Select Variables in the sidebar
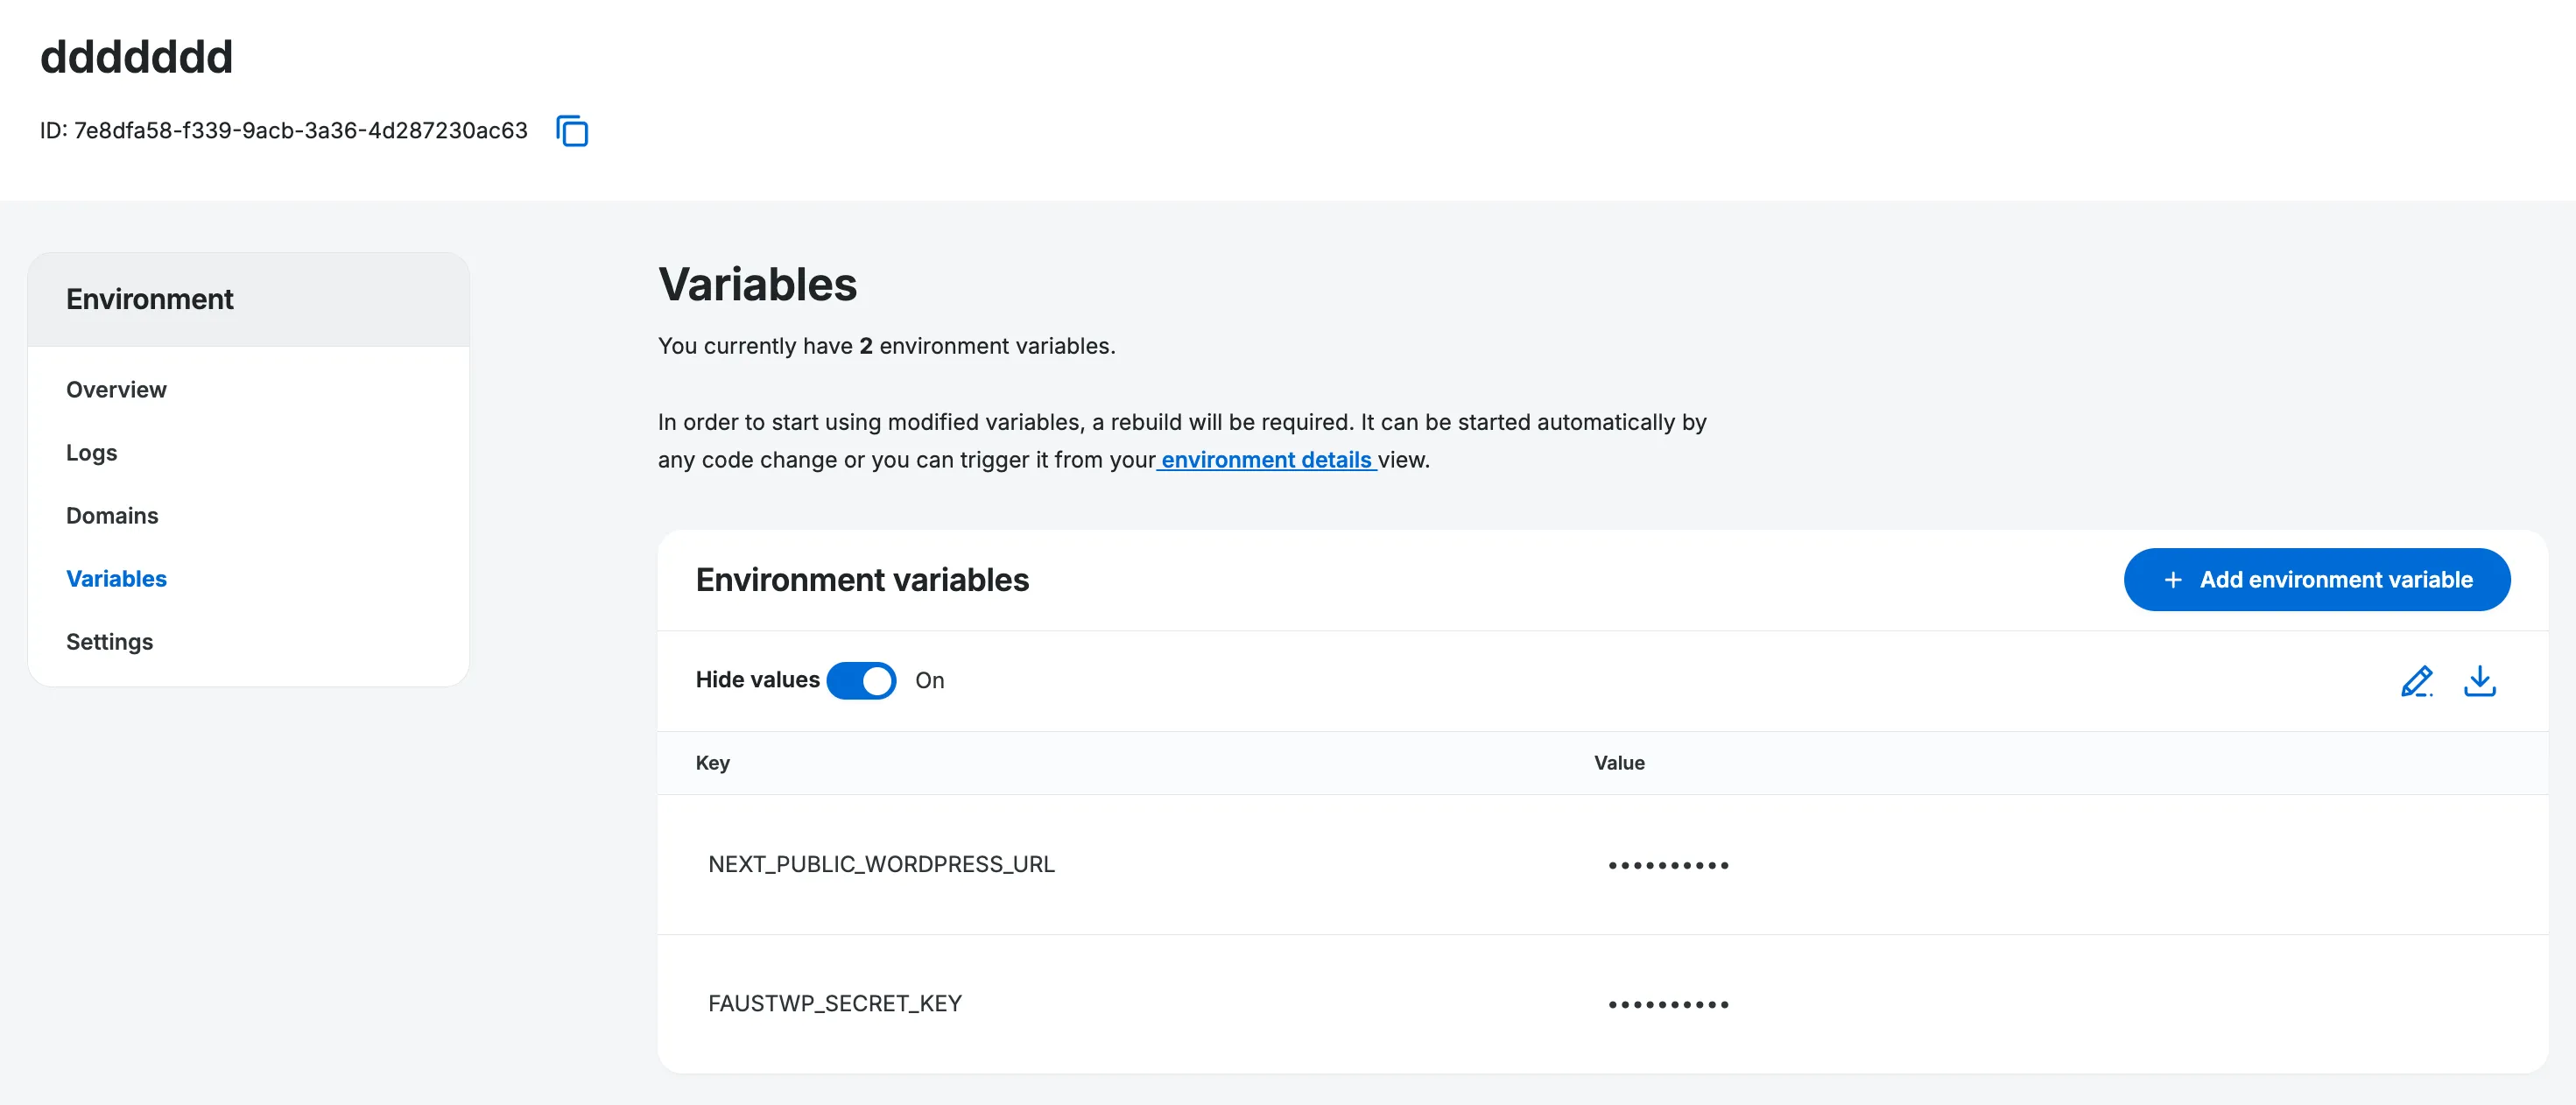 coord(116,578)
